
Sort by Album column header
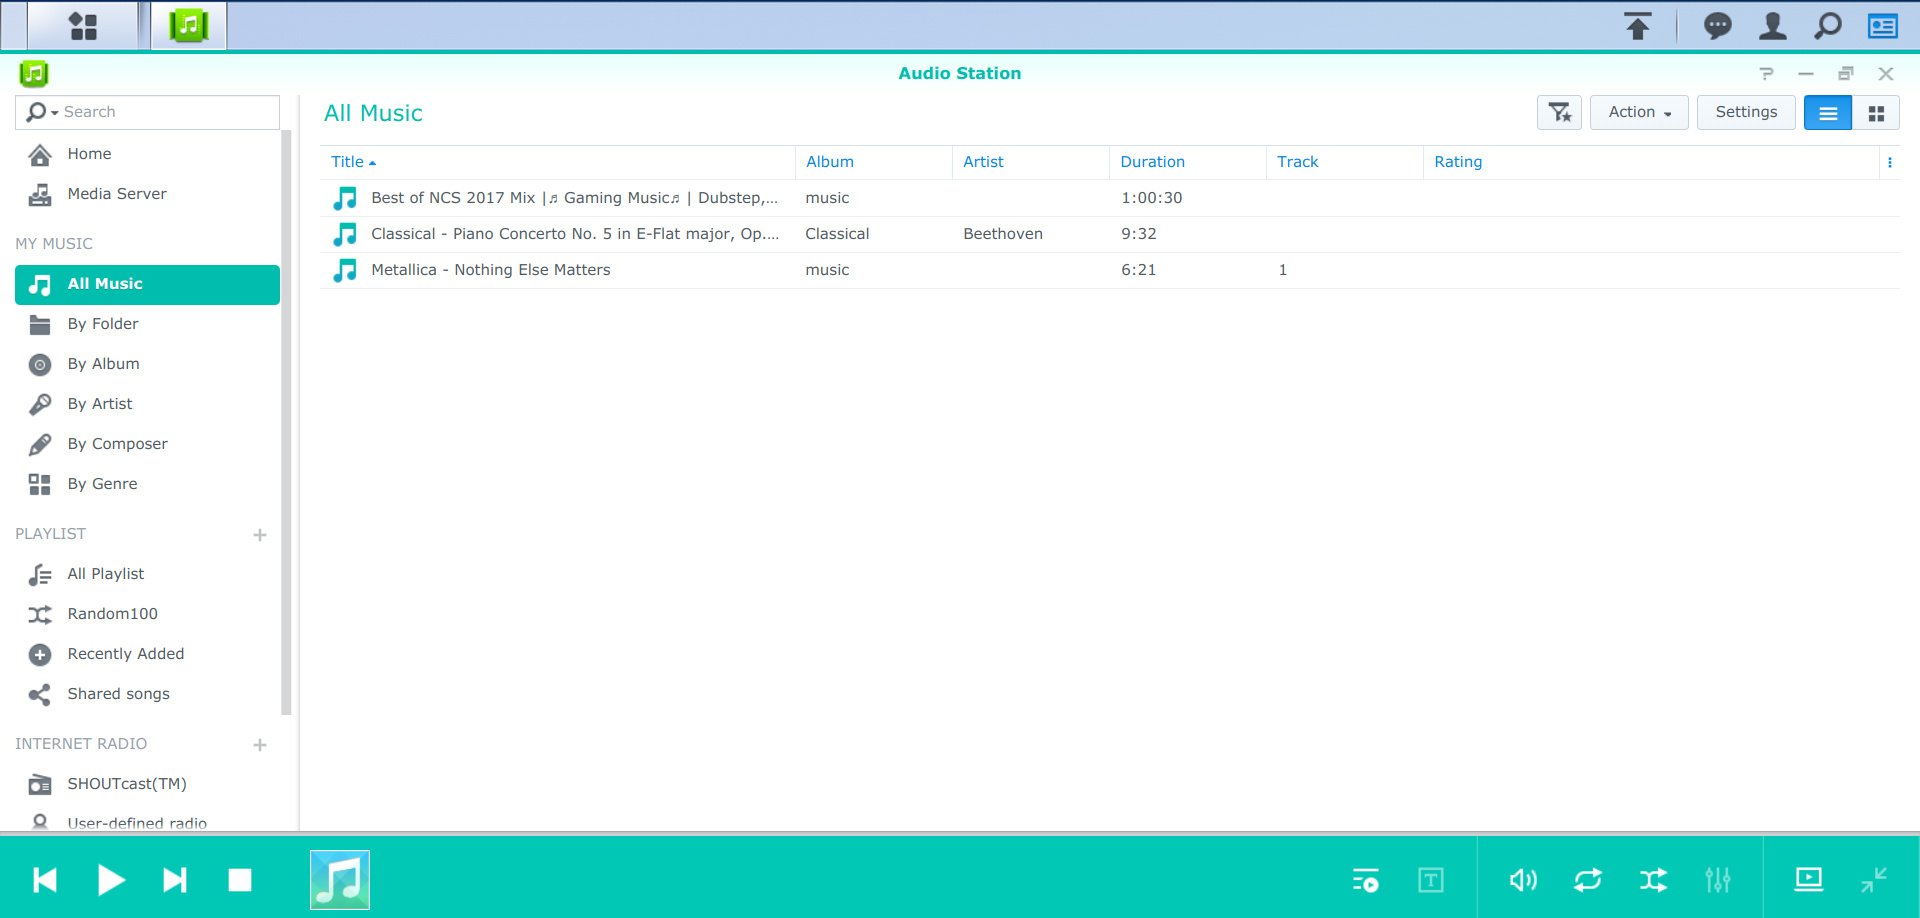pos(873,162)
